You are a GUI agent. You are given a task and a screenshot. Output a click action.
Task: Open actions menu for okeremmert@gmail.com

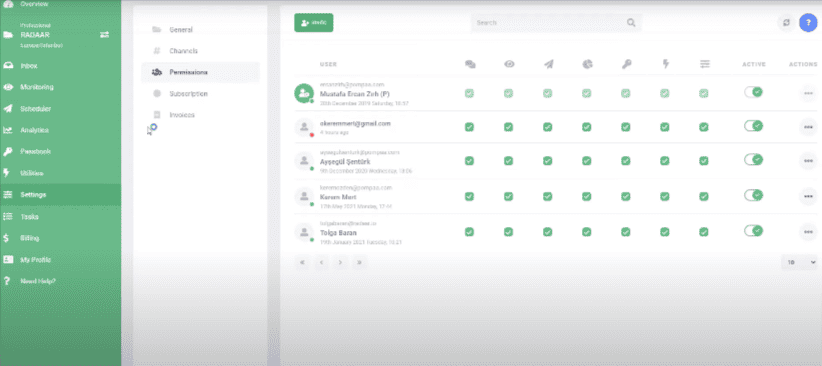[x=808, y=127]
